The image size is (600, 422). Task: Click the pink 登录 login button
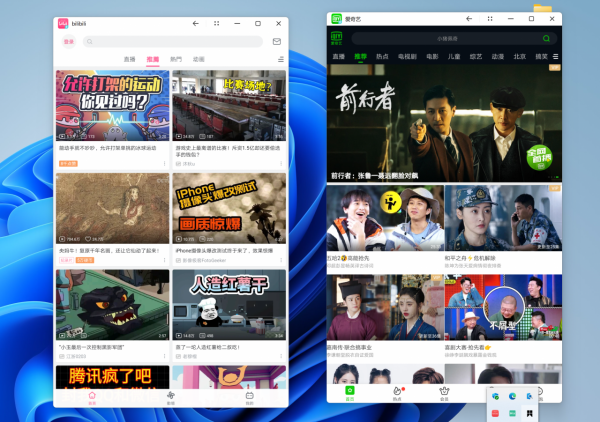(x=69, y=42)
